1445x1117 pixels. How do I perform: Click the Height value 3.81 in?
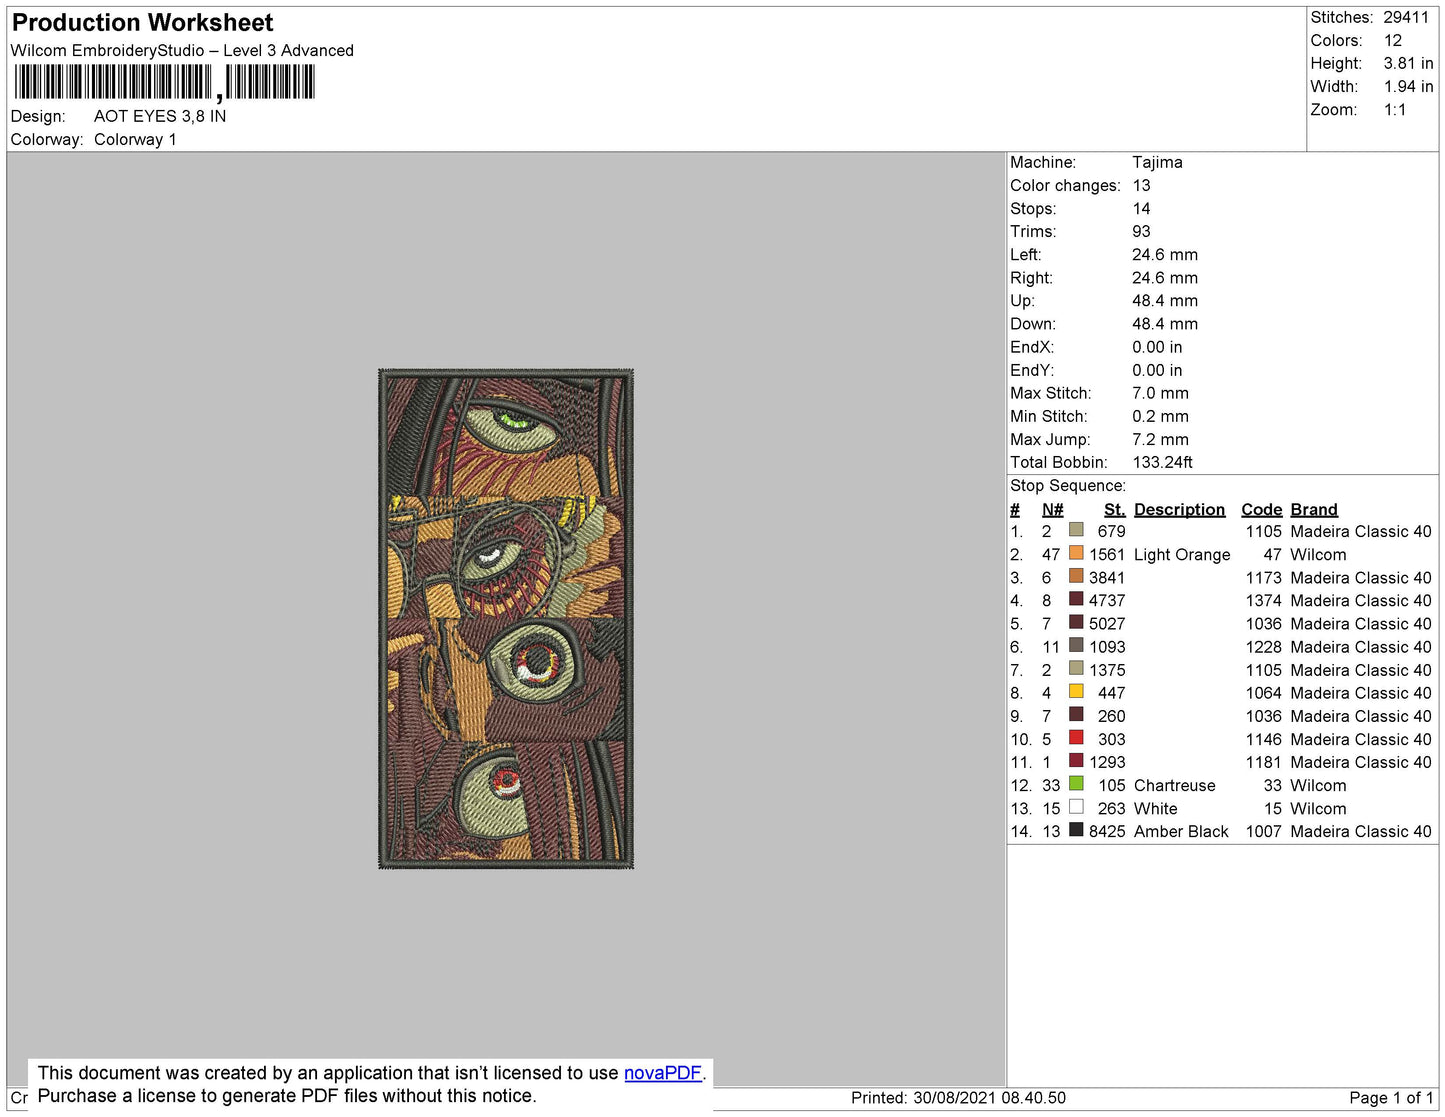1408,63
